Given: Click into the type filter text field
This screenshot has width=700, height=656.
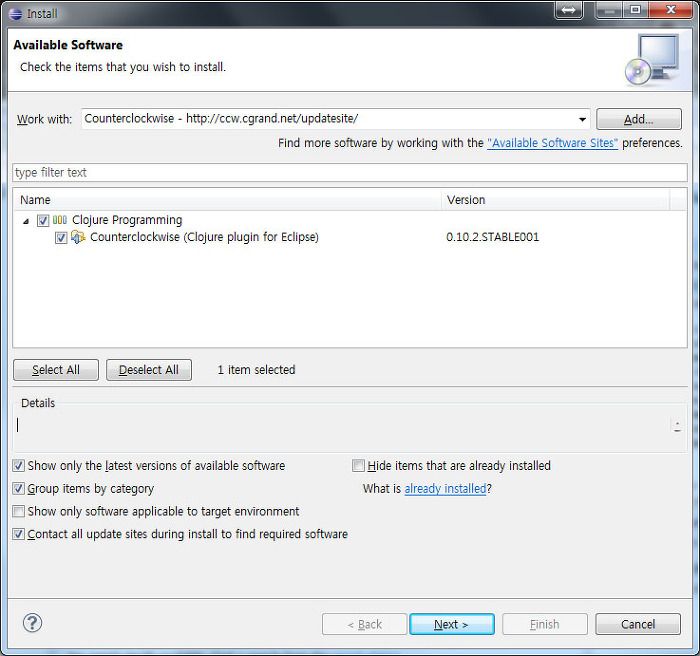Looking at the screenshot, I should pos(350,172).
